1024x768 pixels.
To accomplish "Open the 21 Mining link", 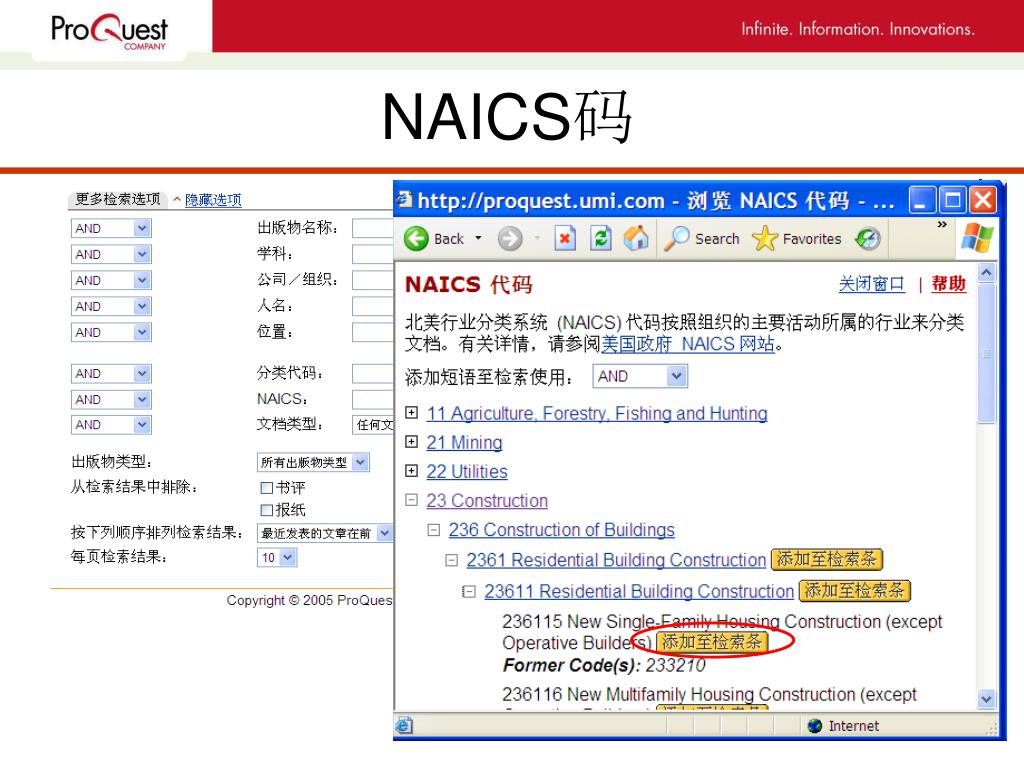I will (464, 443).
